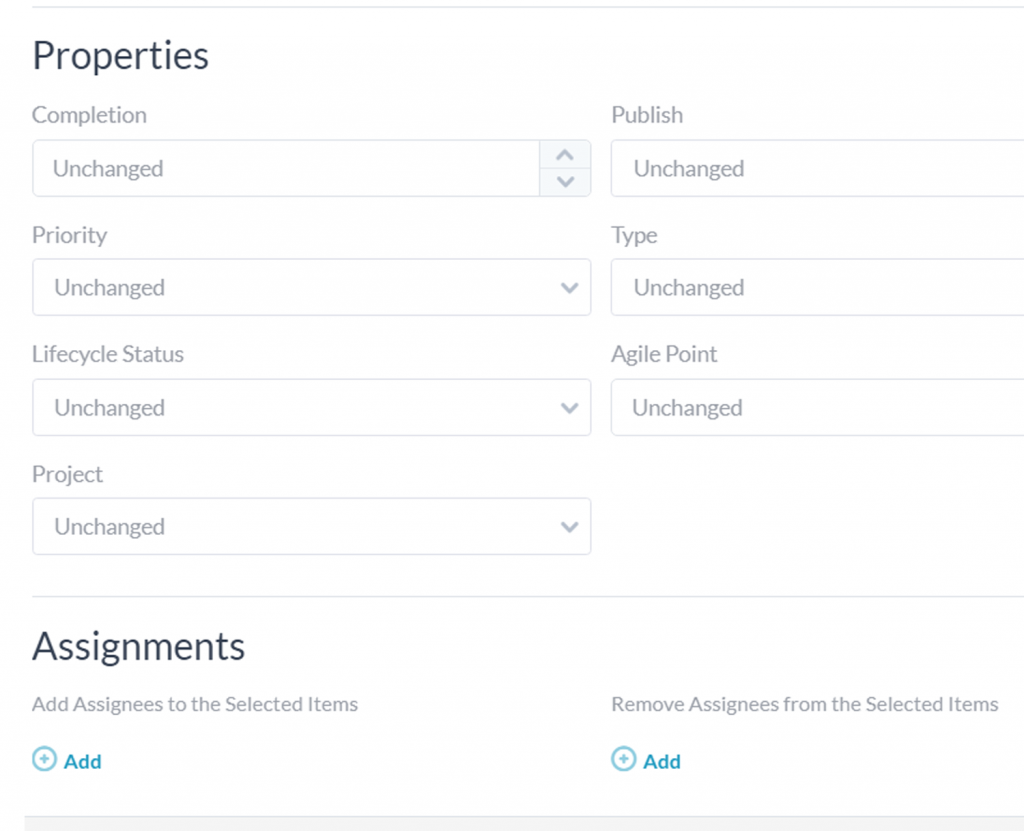Click the Completion decrement down arrow
Image resolution: width=1024 pixels, height=831 pixels.
point(565,182)
